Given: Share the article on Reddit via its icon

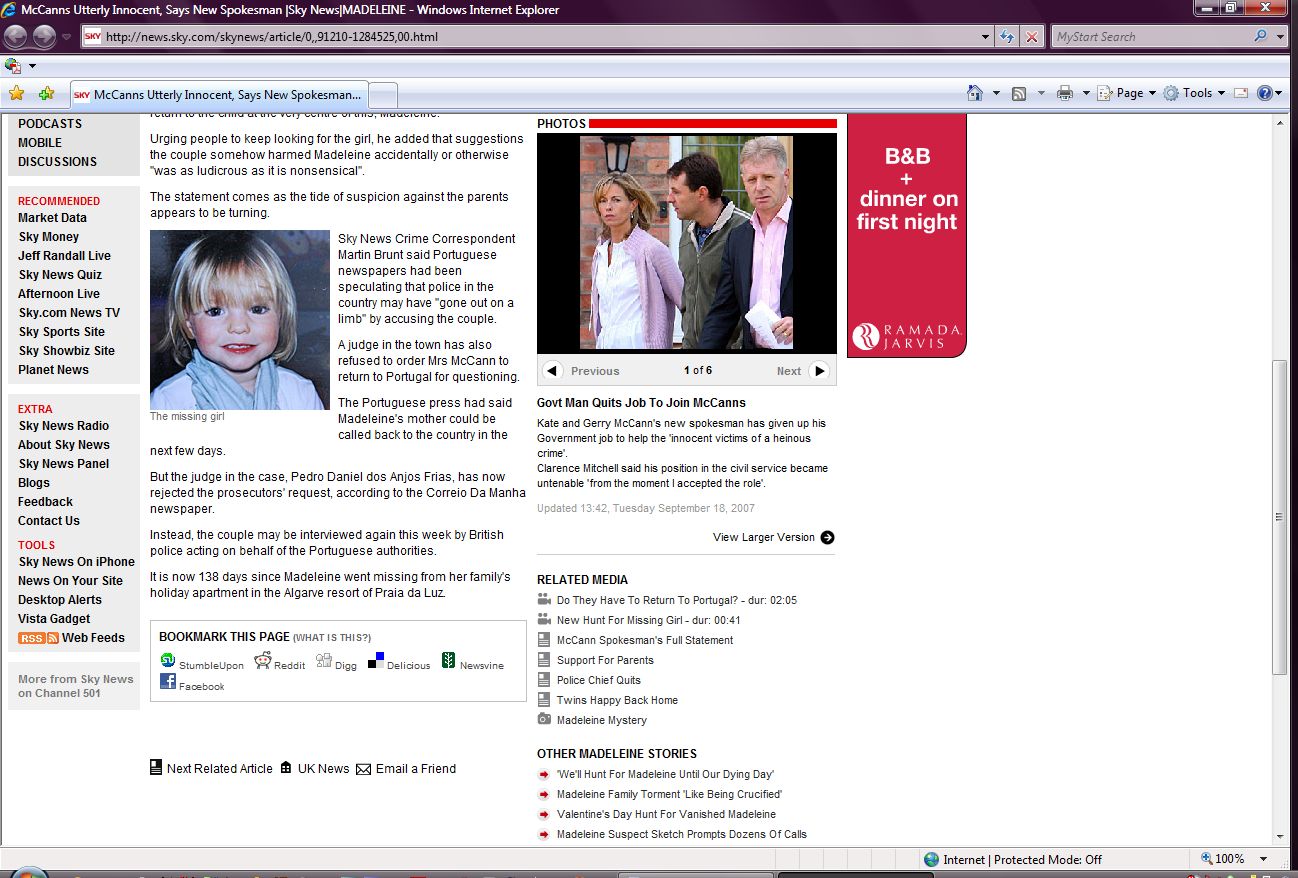Looking at the screenshot, I should (263, 661).
